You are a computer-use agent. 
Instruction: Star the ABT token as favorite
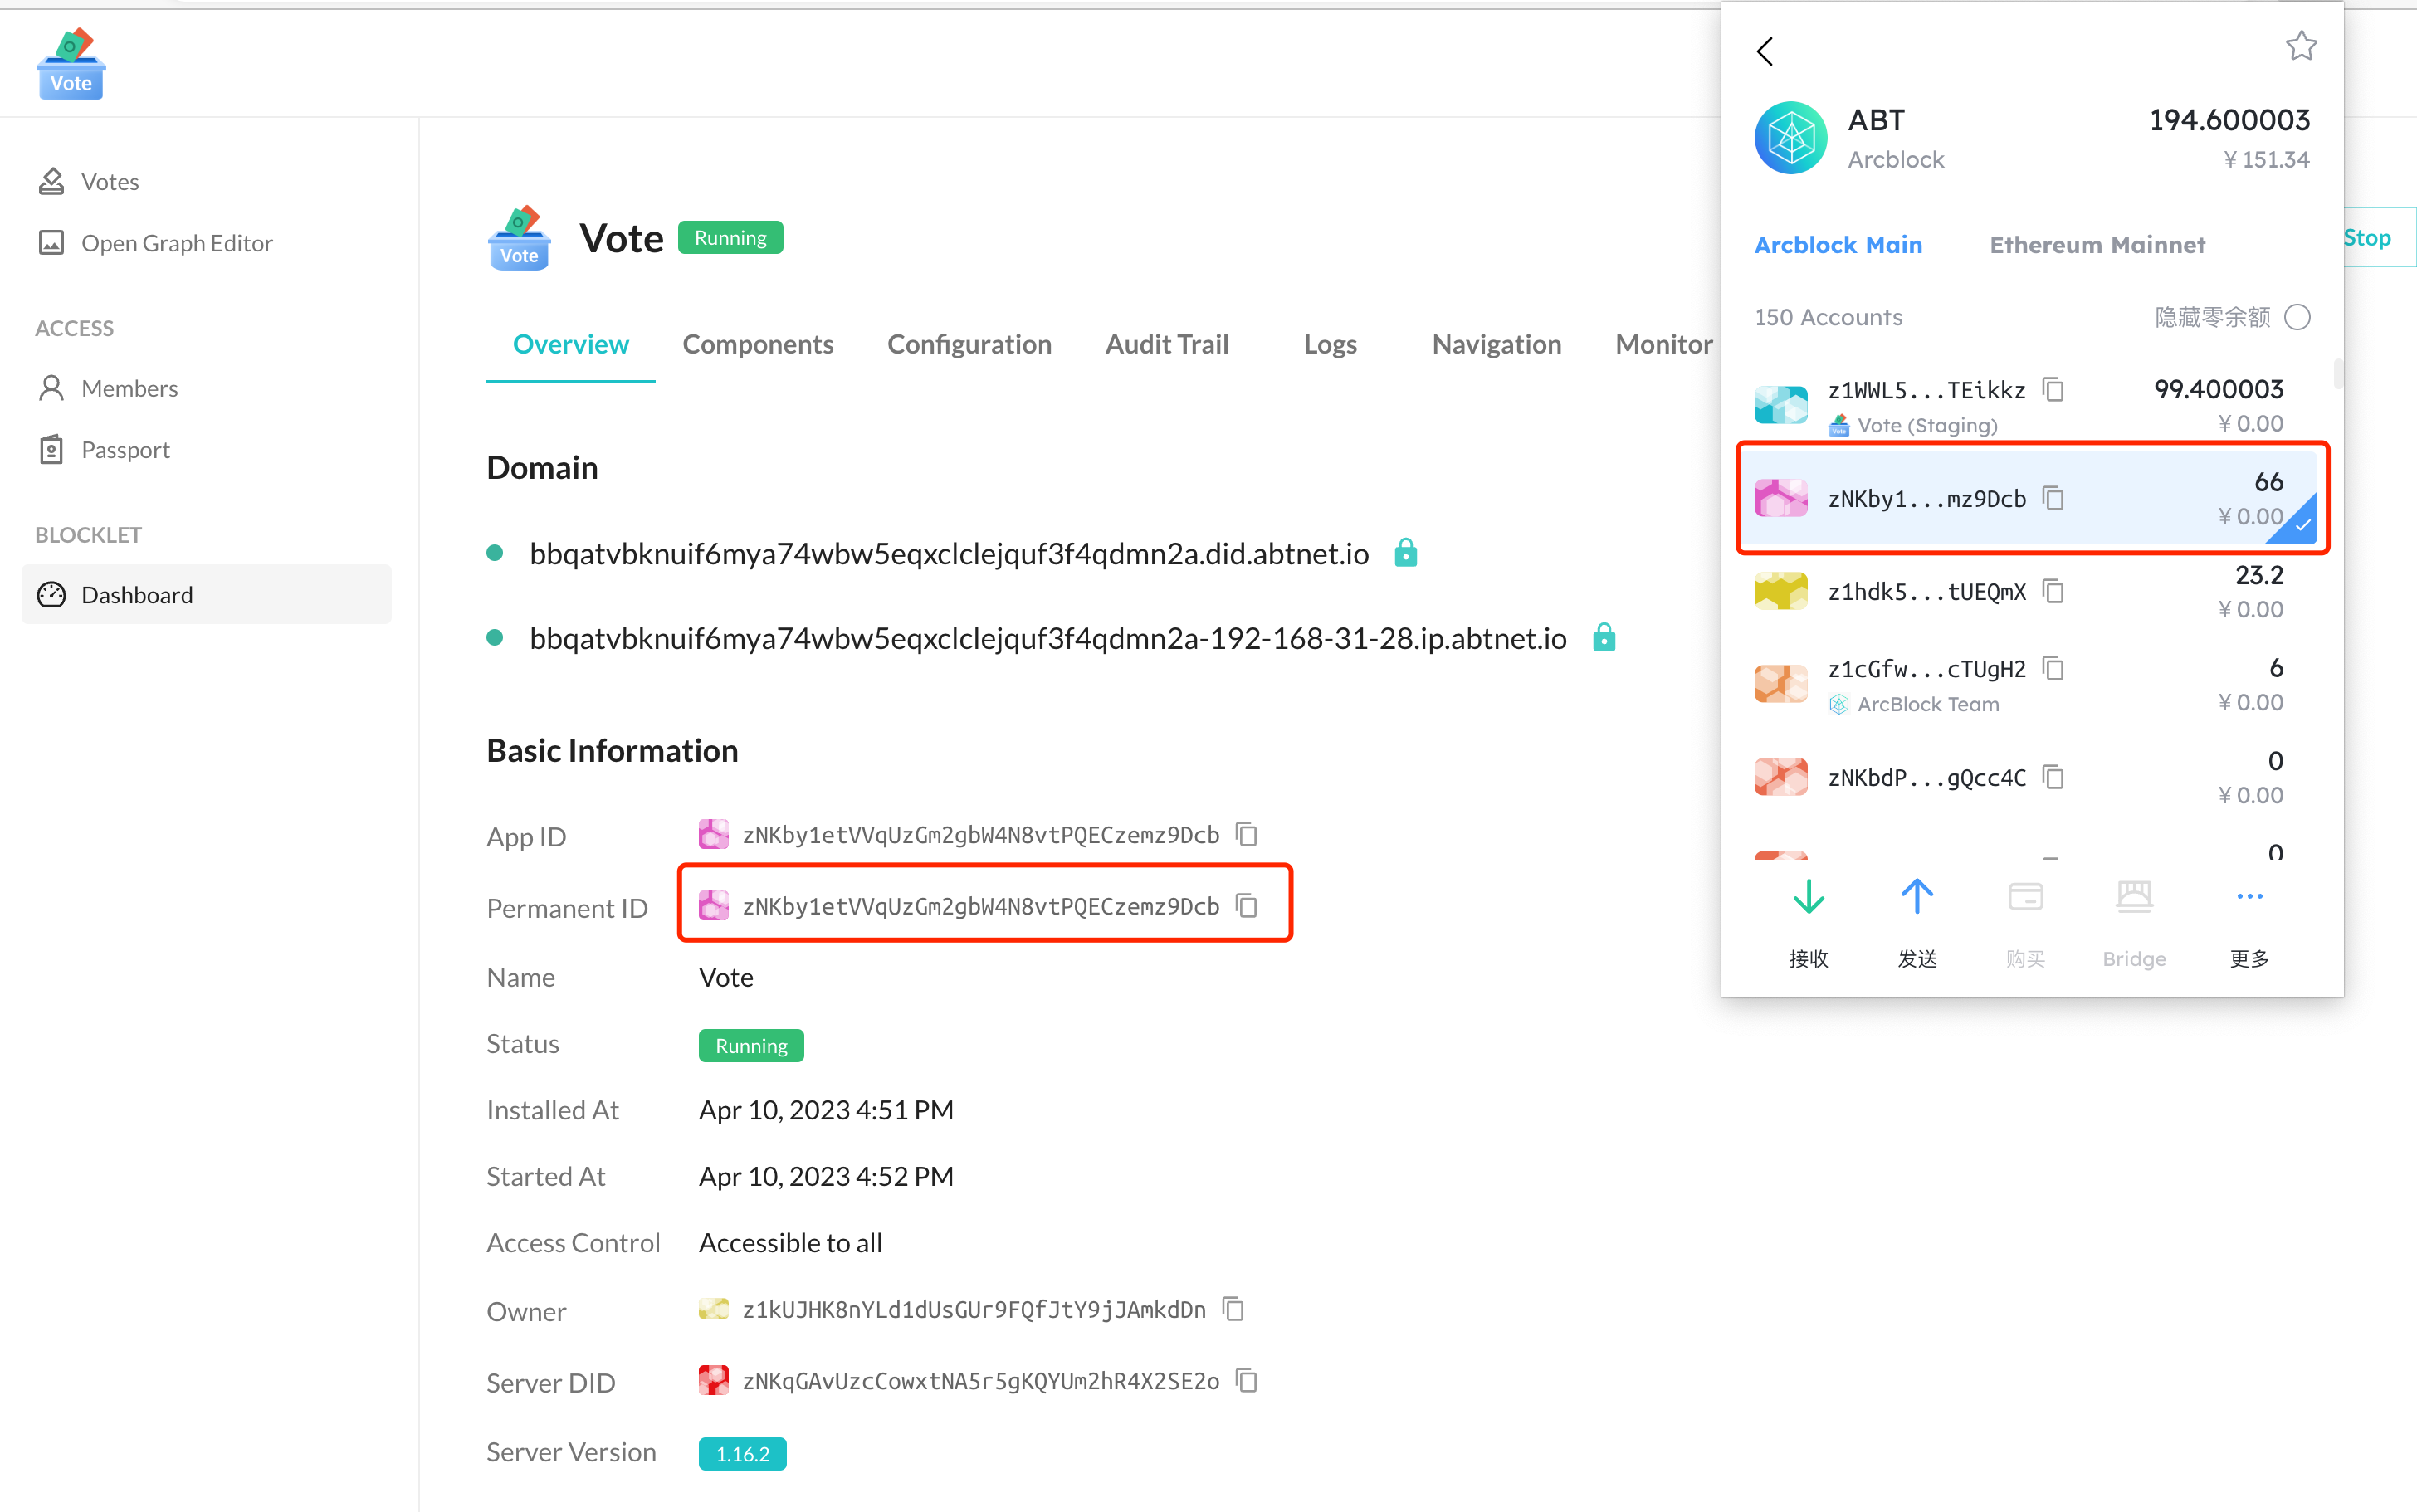[2300, 46]
